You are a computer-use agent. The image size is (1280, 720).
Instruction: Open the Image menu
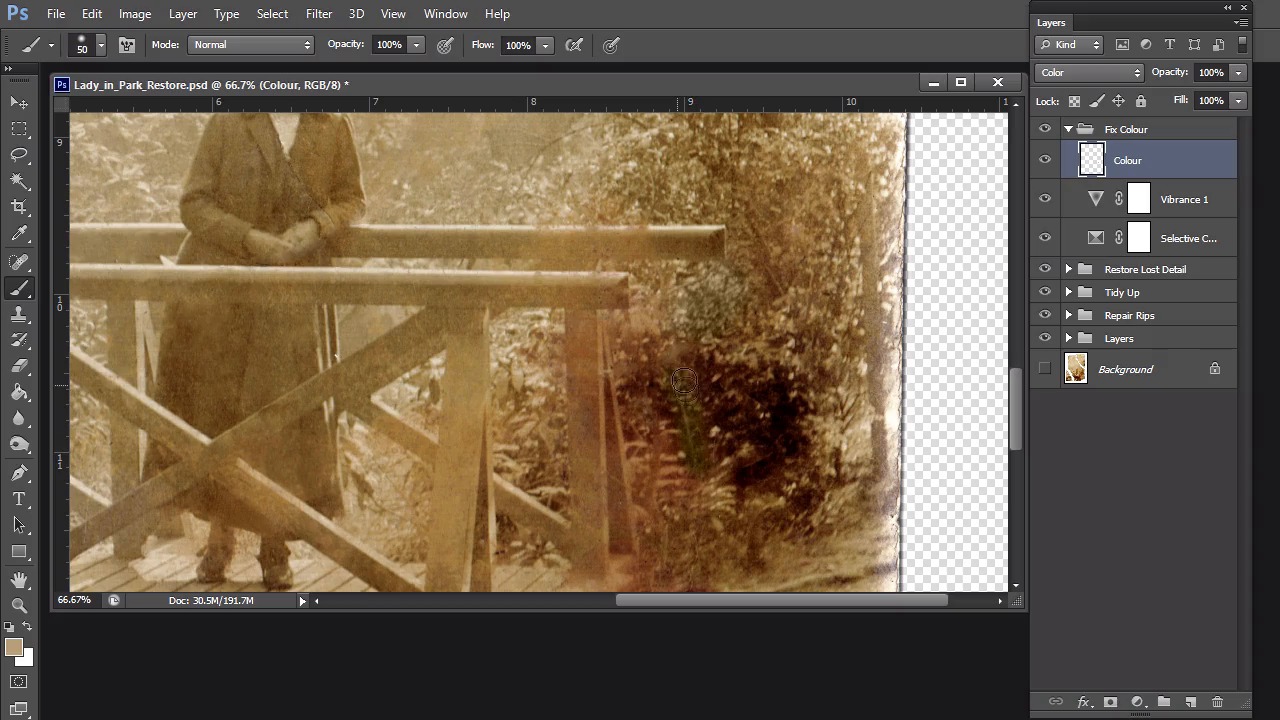click(135, 14)
